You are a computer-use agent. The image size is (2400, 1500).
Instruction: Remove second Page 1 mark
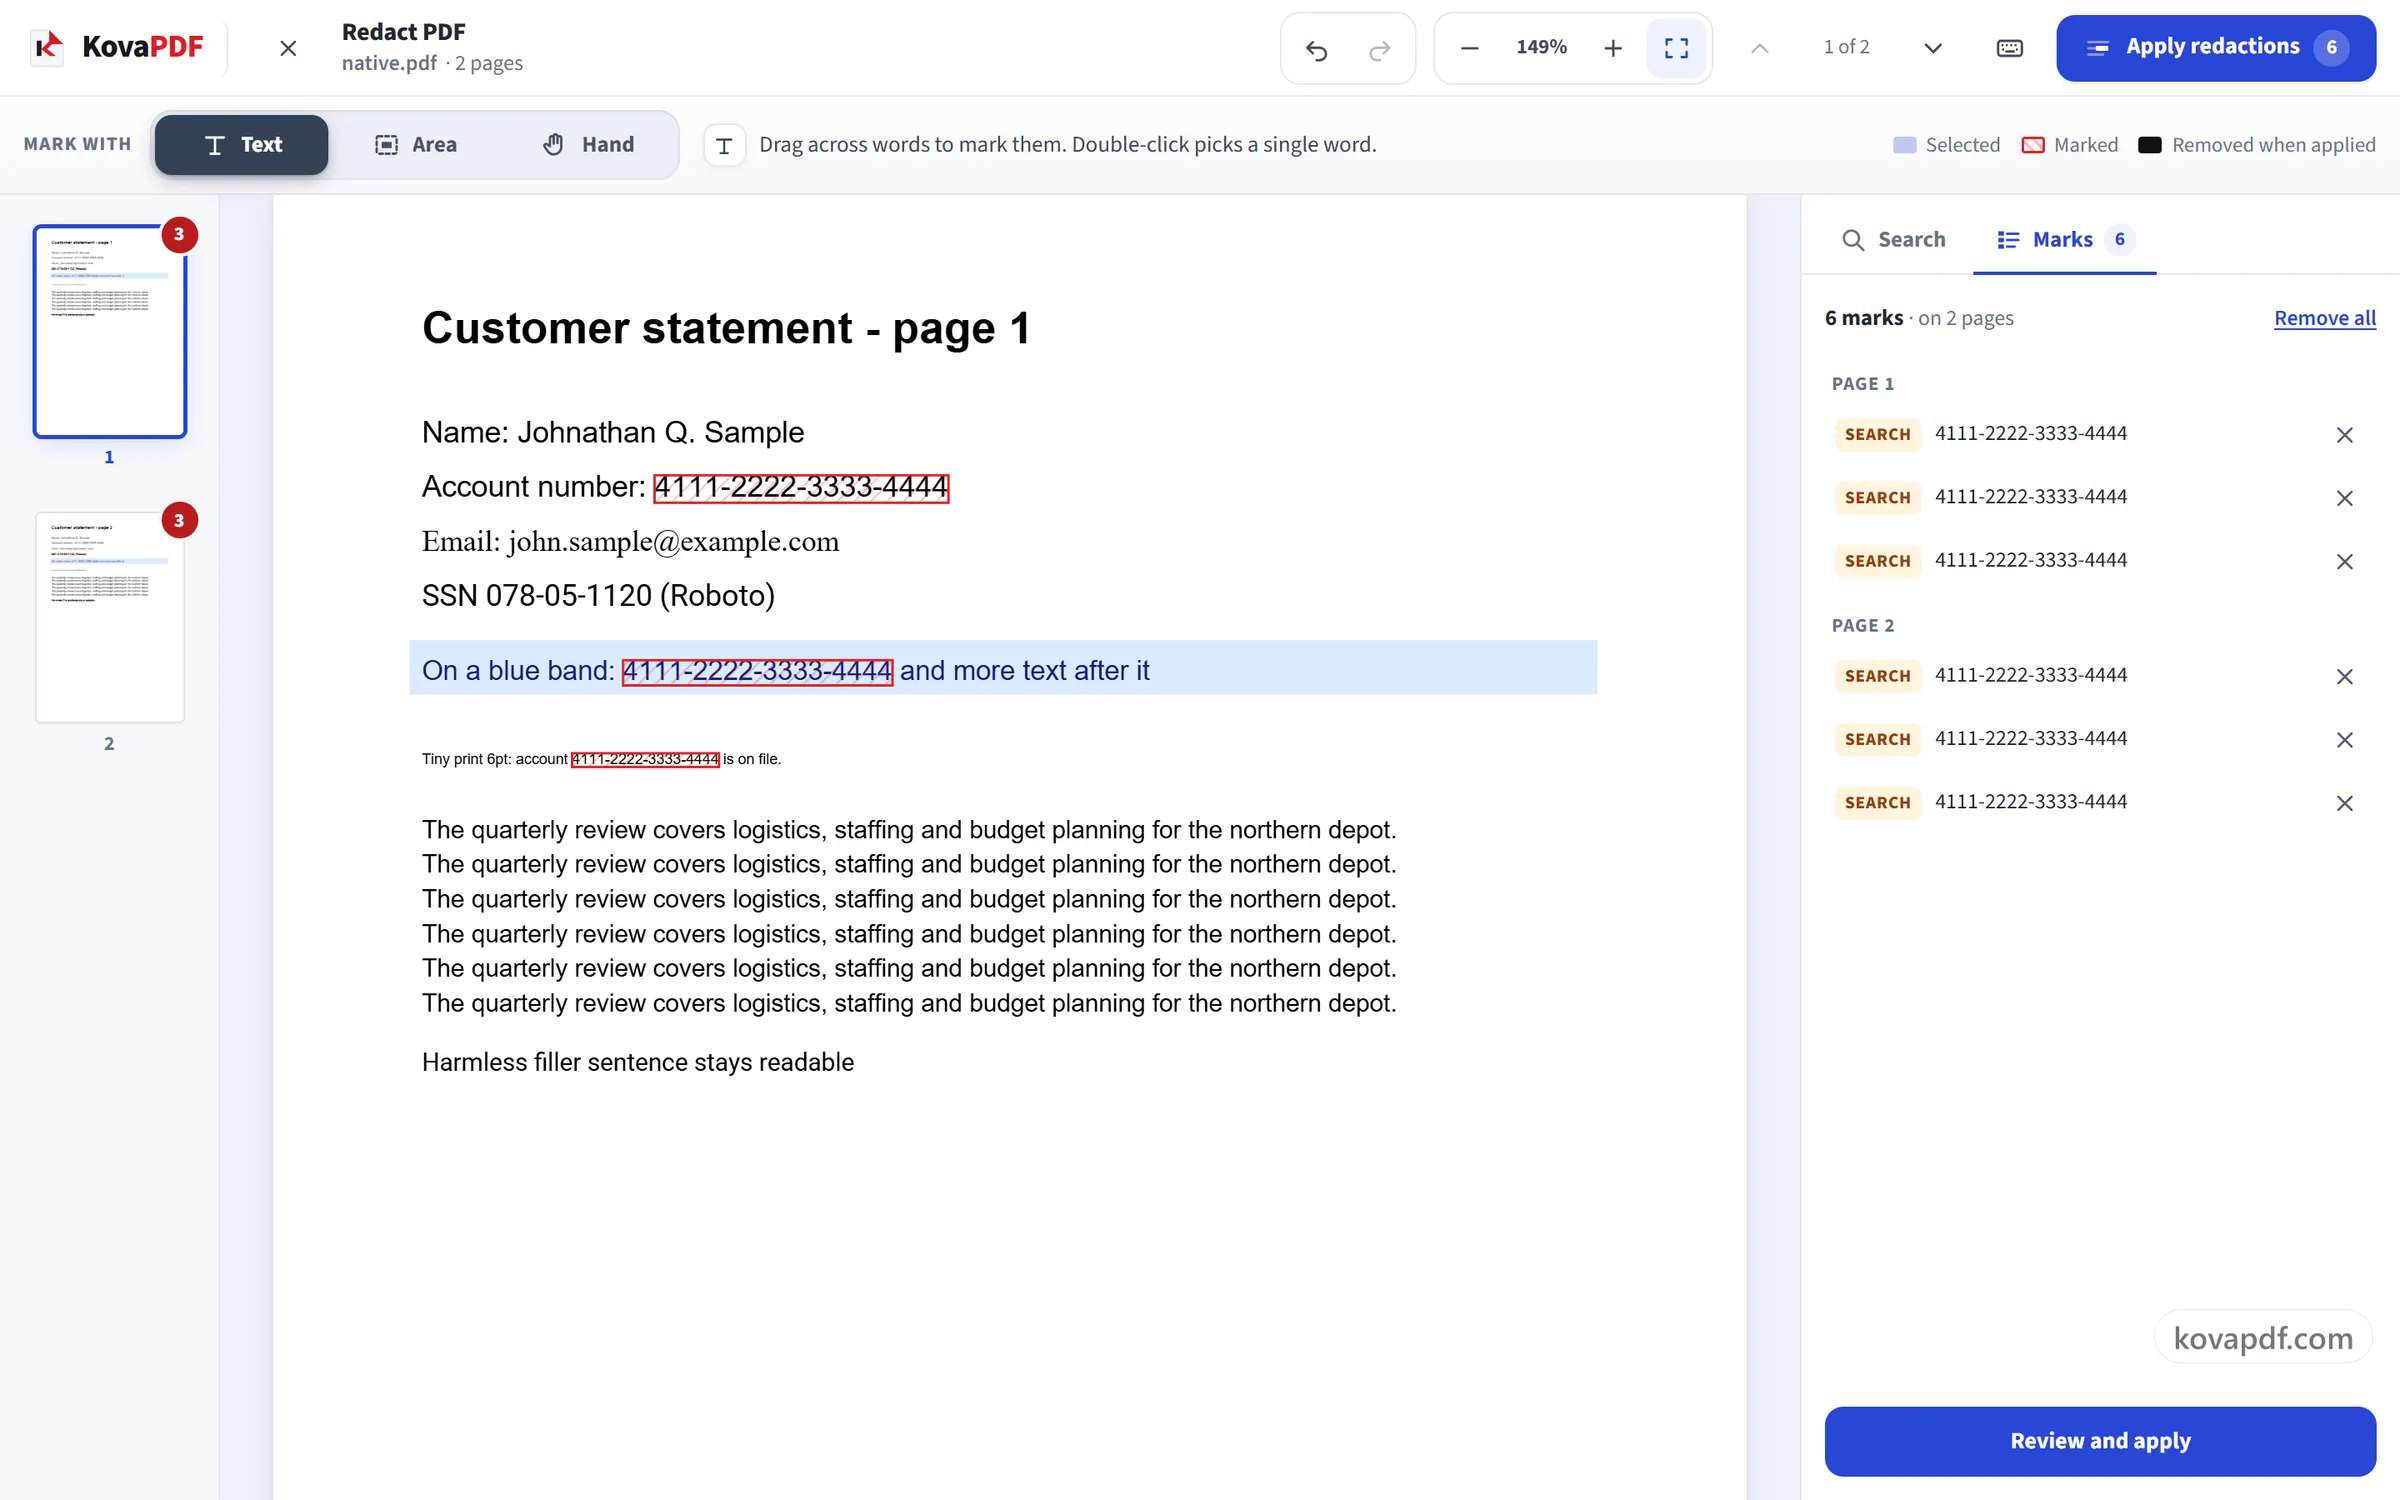[x=2344, y=498]
